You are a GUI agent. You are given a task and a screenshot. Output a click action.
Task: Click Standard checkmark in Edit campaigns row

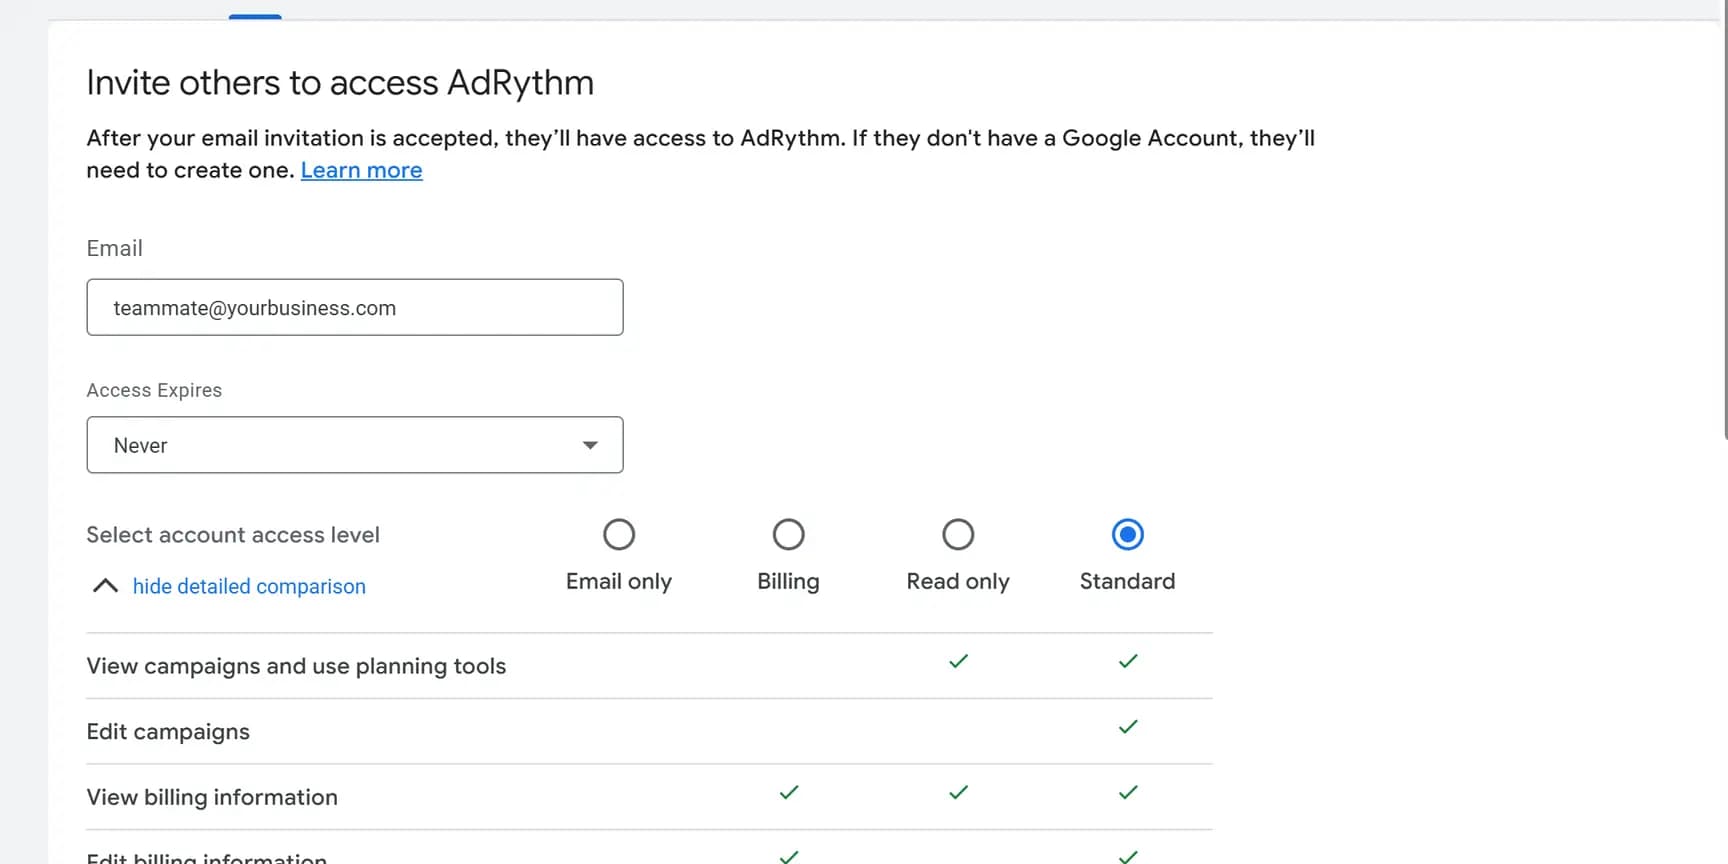tap(1128, 727)
